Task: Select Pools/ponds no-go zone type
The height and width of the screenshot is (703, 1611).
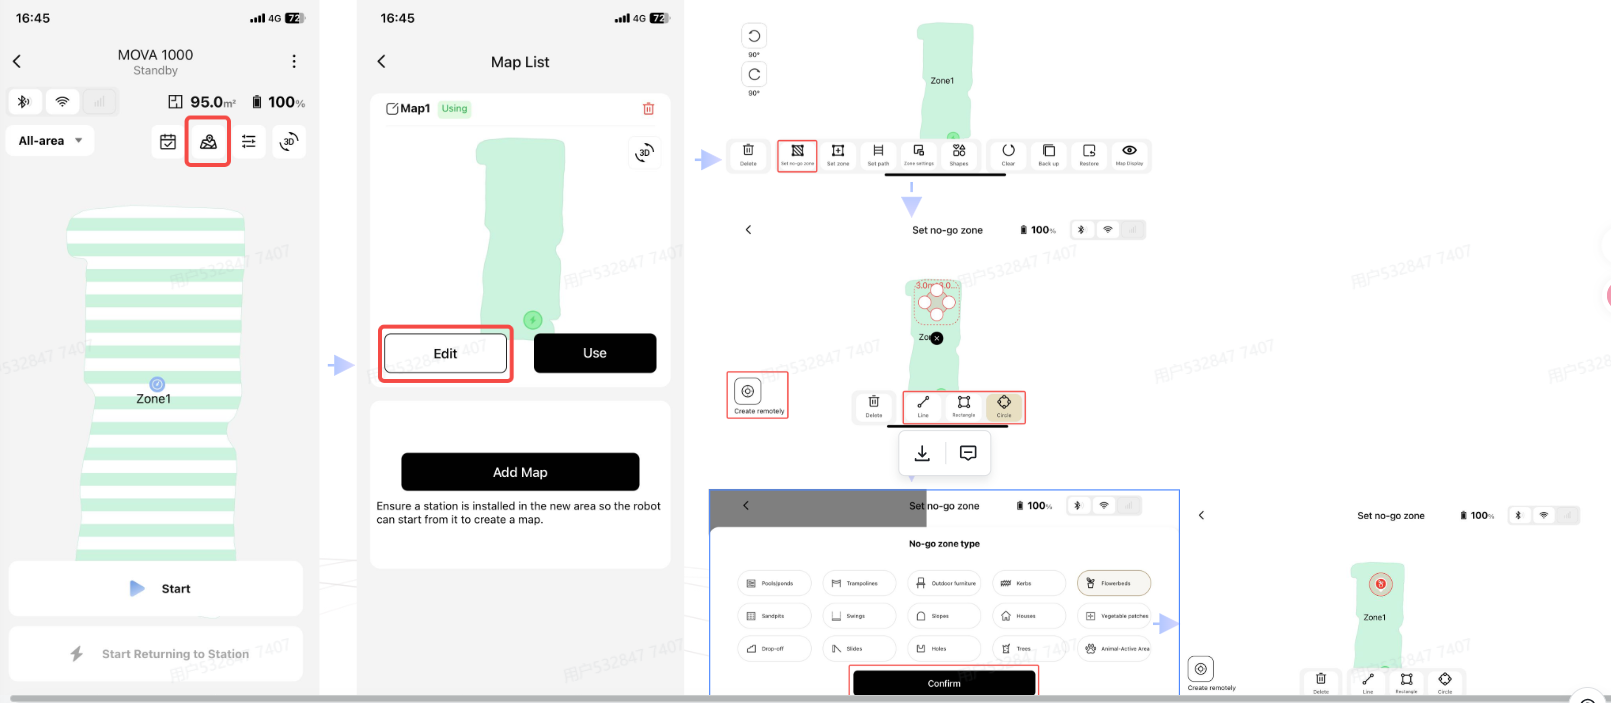Action: click(774, 583)
